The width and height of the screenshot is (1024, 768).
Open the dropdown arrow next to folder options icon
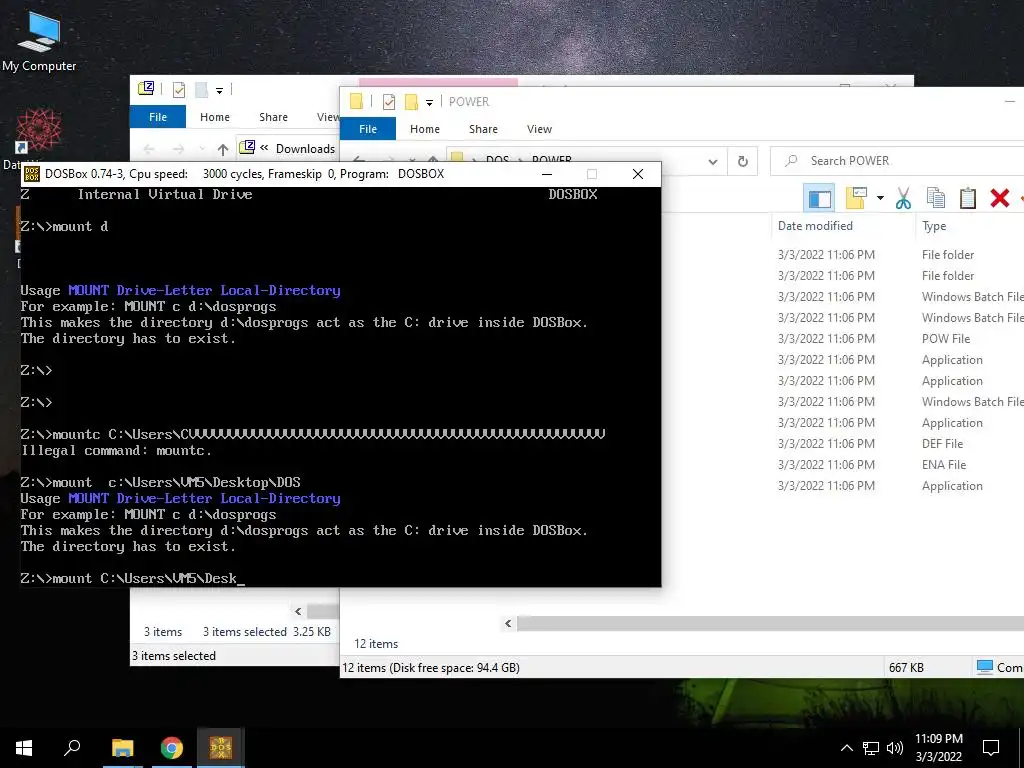pyautogui.click(x=880, y=198)
